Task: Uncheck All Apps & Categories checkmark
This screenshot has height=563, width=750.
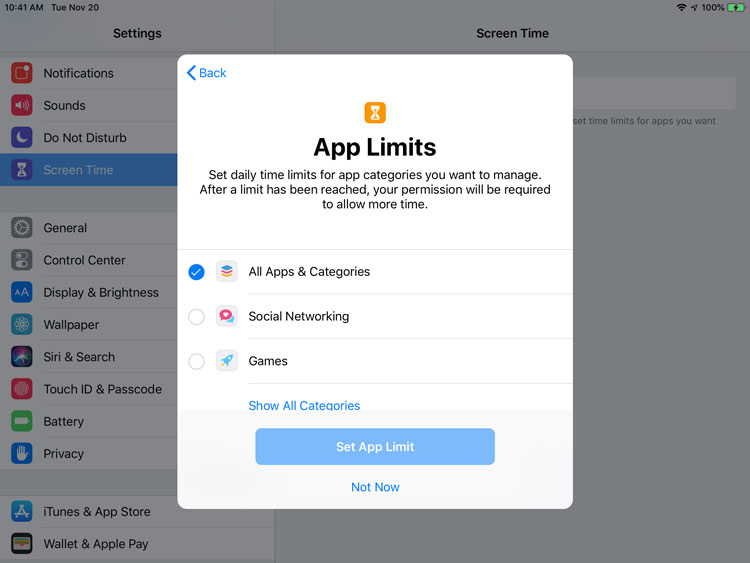Action: coord(196,272)
